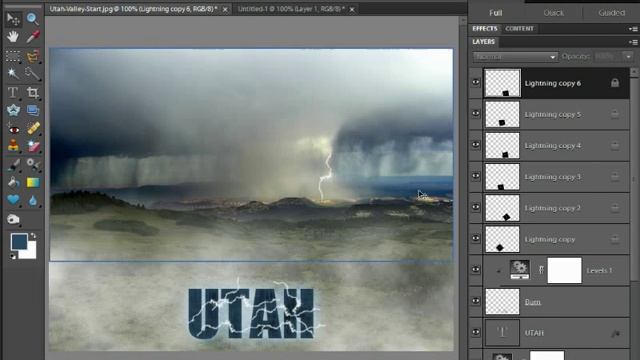The height and width of the screenshot is (360, 640).
Task: Close the Untitled-1 document tab
Action: (x=352, y=9)
